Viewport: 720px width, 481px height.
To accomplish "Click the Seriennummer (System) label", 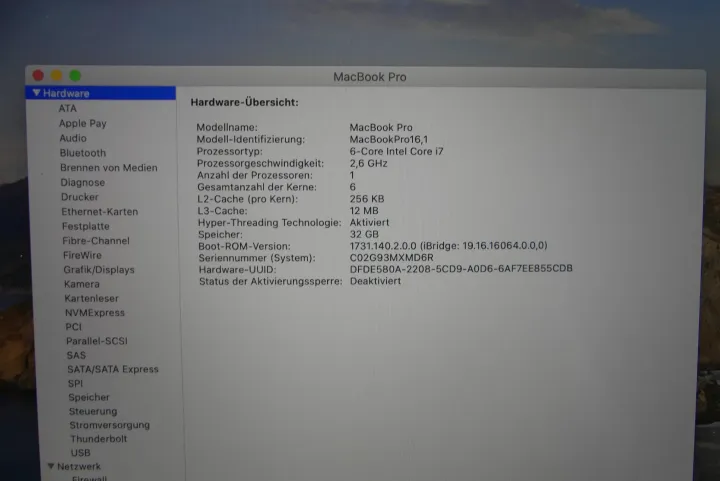I will pyautogui.click(x=257, y=258).
